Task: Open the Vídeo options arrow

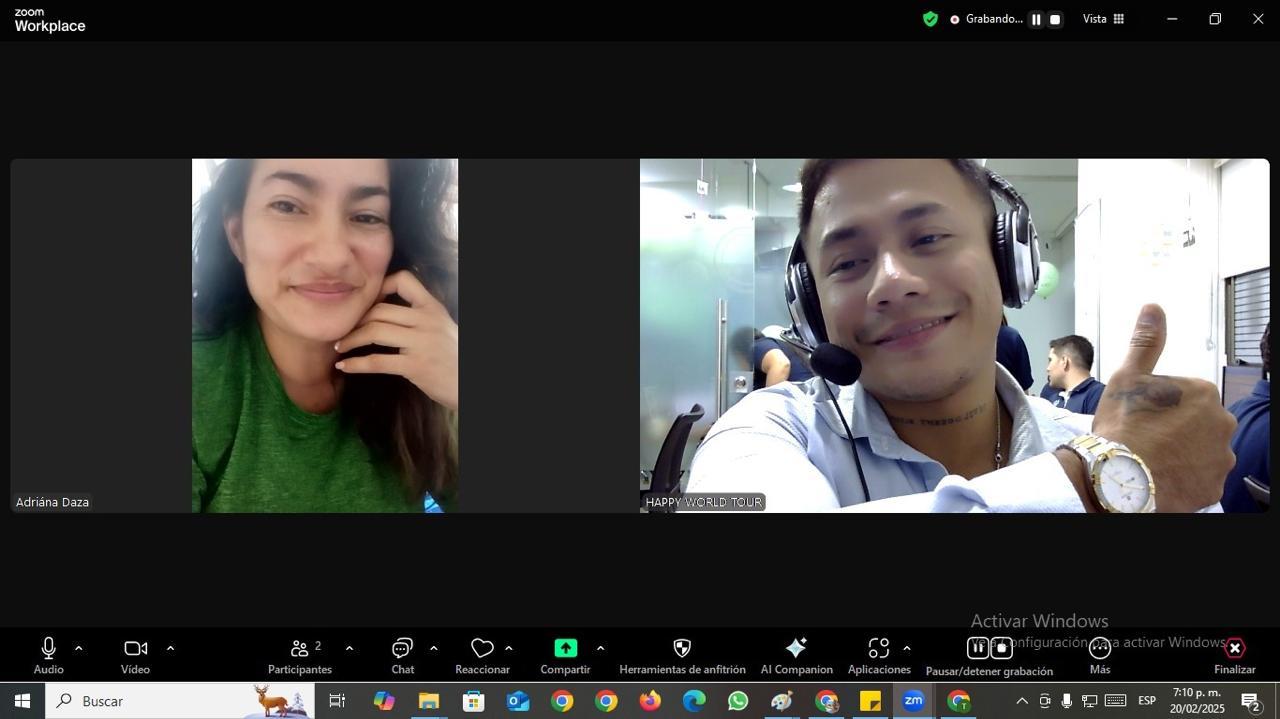Action: click(x=170, y=648)
